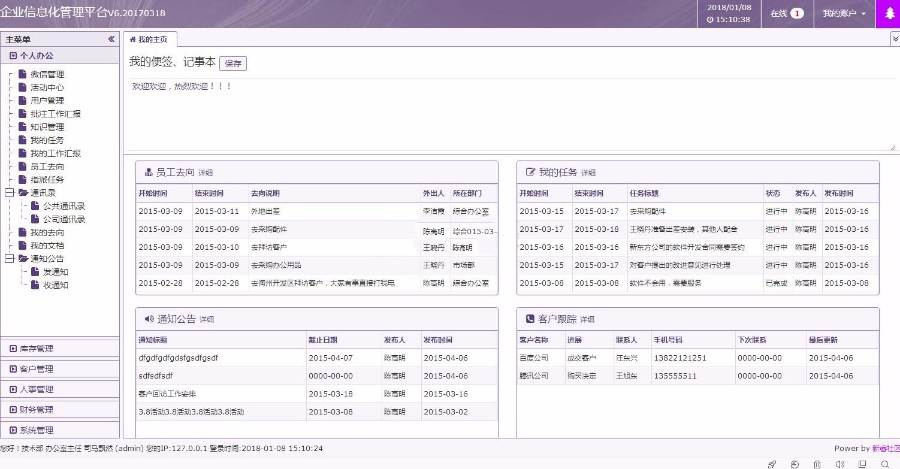The height and width of the screenshot is (469, 900).
Task: Click the people icon in 员工去向 panel header
Action: click(148, 173)
